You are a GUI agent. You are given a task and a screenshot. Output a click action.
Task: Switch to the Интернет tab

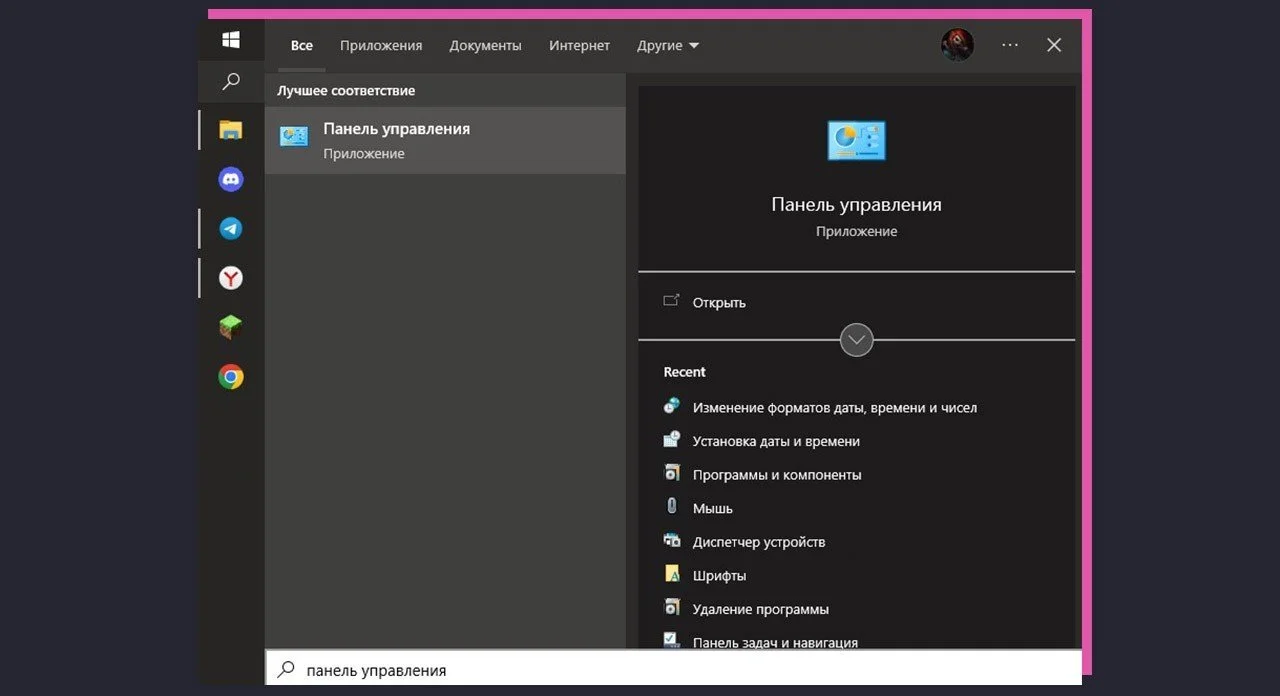point(579,45)
